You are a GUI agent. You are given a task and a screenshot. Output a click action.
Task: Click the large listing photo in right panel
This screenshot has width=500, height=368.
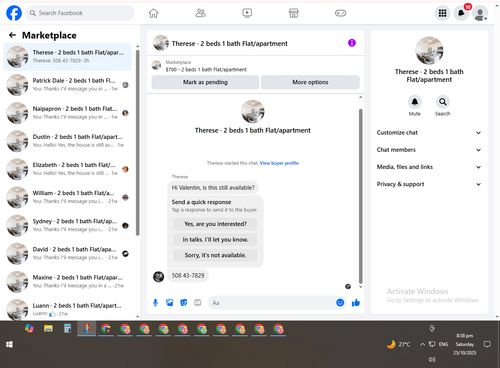tap(429, 50)
